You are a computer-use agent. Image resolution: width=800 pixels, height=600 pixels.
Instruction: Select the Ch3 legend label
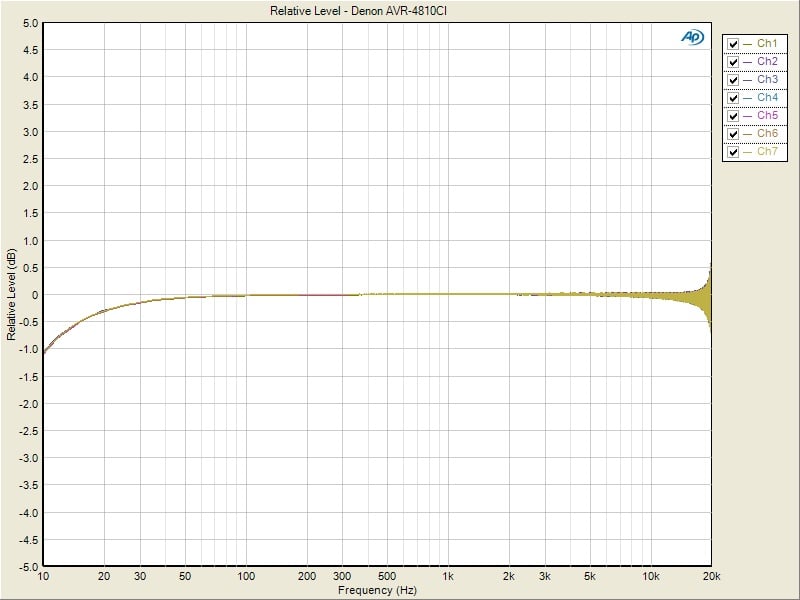coord(767,80)
